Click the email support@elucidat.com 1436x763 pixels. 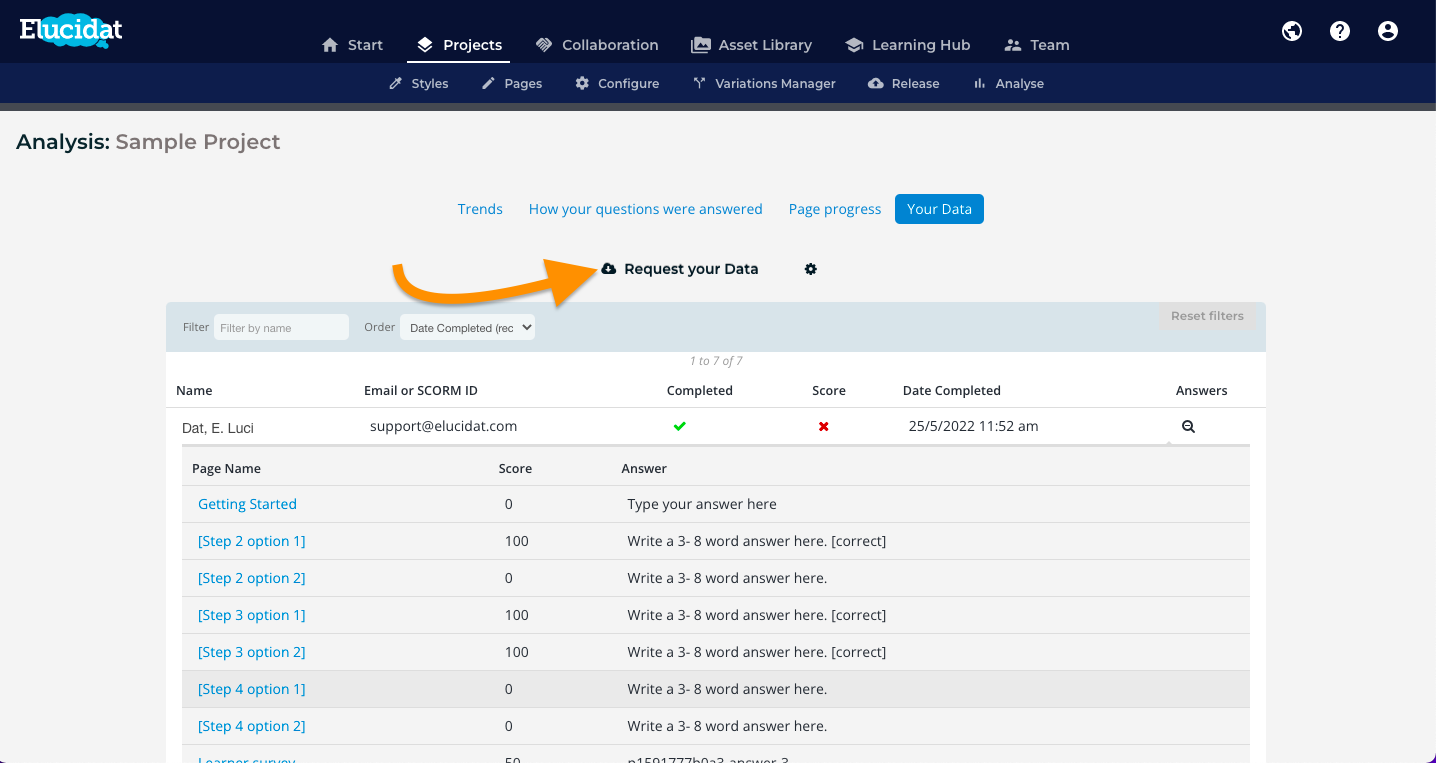click(x=443, y=426)
